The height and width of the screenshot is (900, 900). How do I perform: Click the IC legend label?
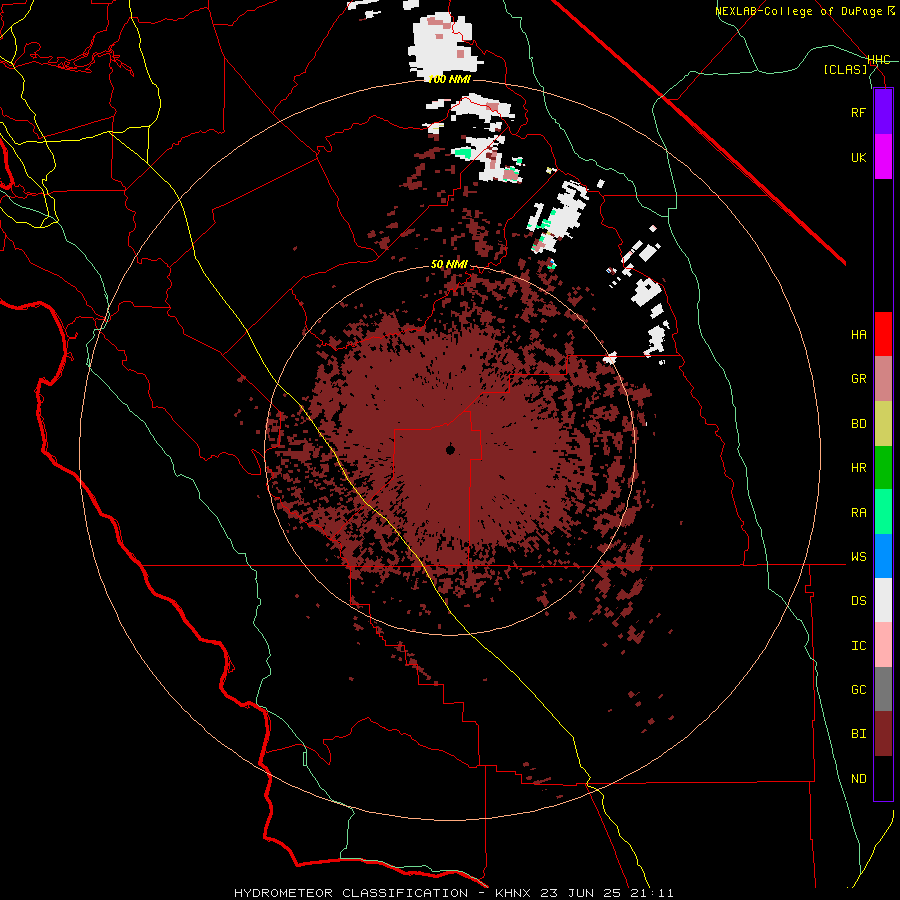pos(858,646)
